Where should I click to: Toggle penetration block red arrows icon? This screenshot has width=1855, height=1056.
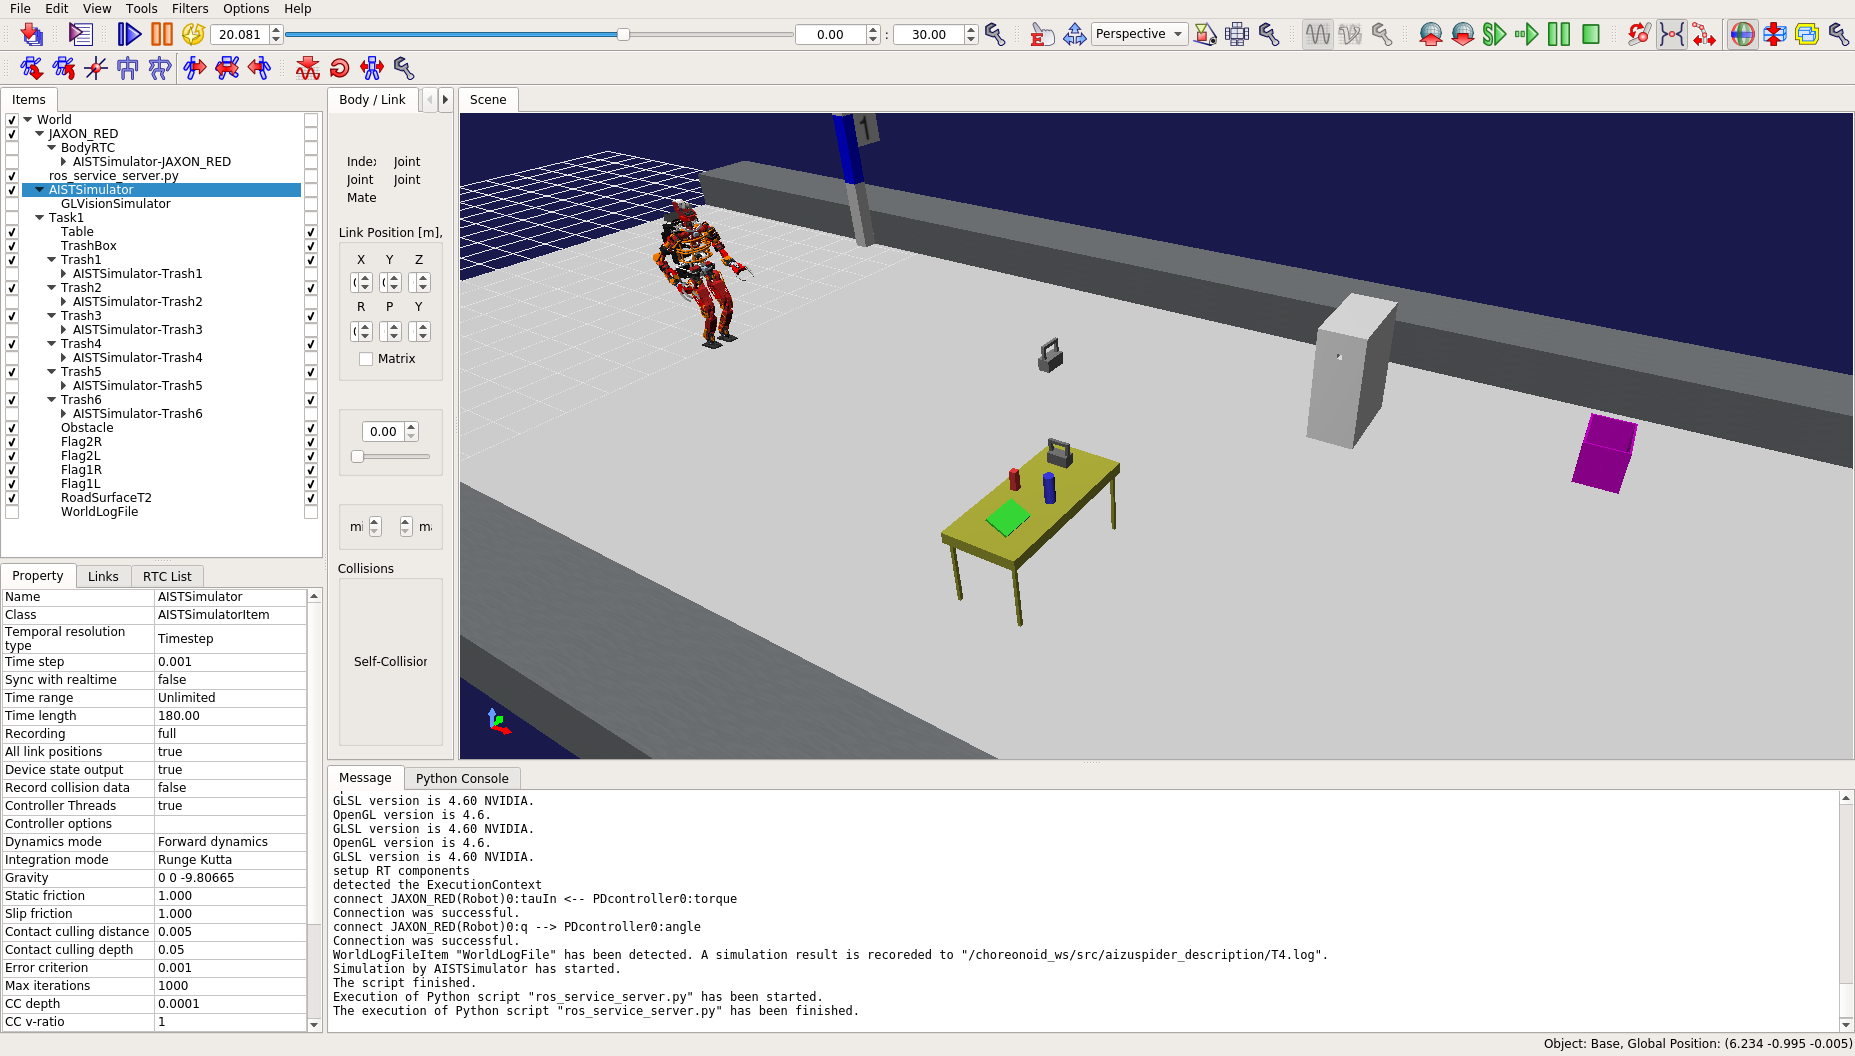[1774, 34]
